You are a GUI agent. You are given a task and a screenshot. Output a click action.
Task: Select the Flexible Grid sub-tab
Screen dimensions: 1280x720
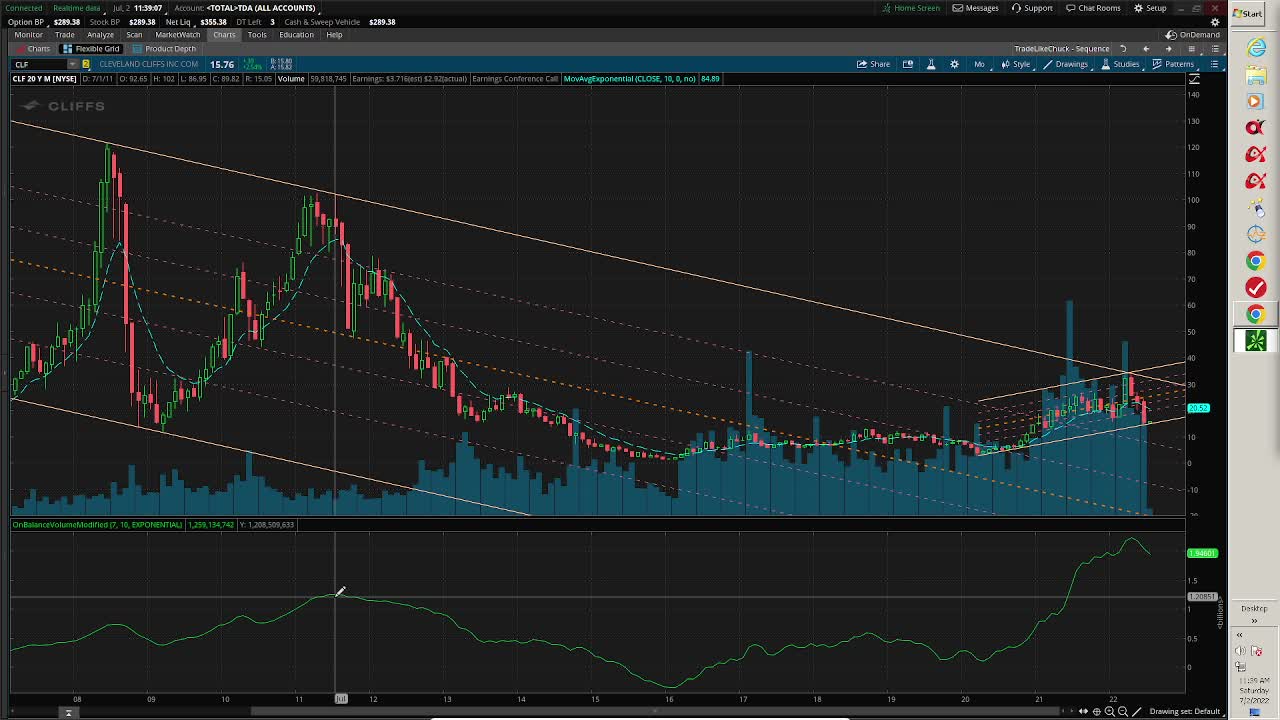92,49
